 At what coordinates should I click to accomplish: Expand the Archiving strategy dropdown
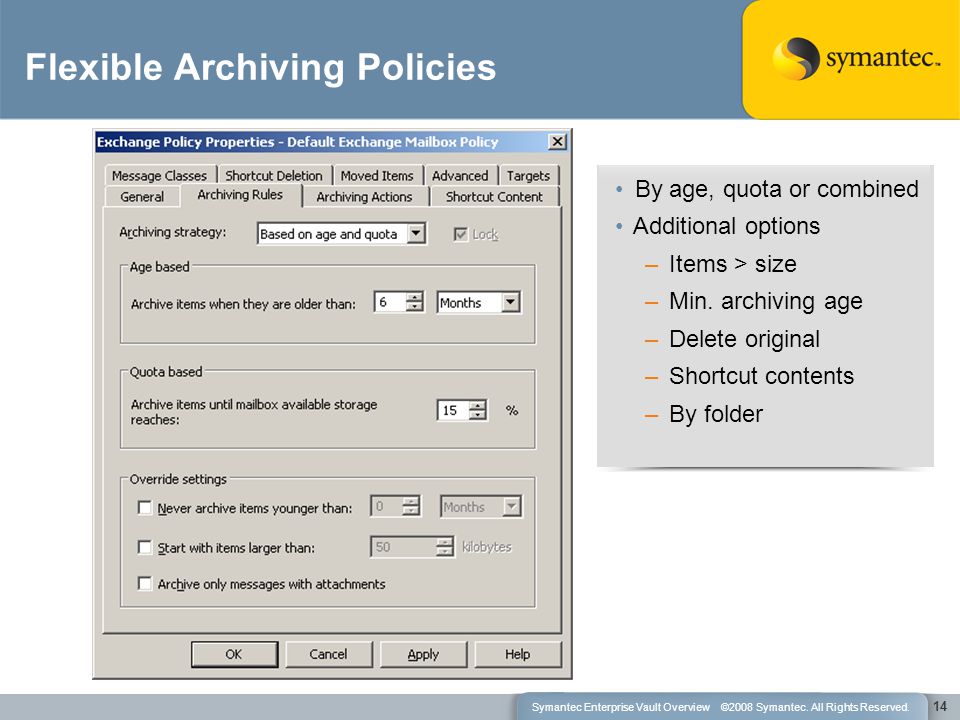pyautogui.click(x=416, y=233)
